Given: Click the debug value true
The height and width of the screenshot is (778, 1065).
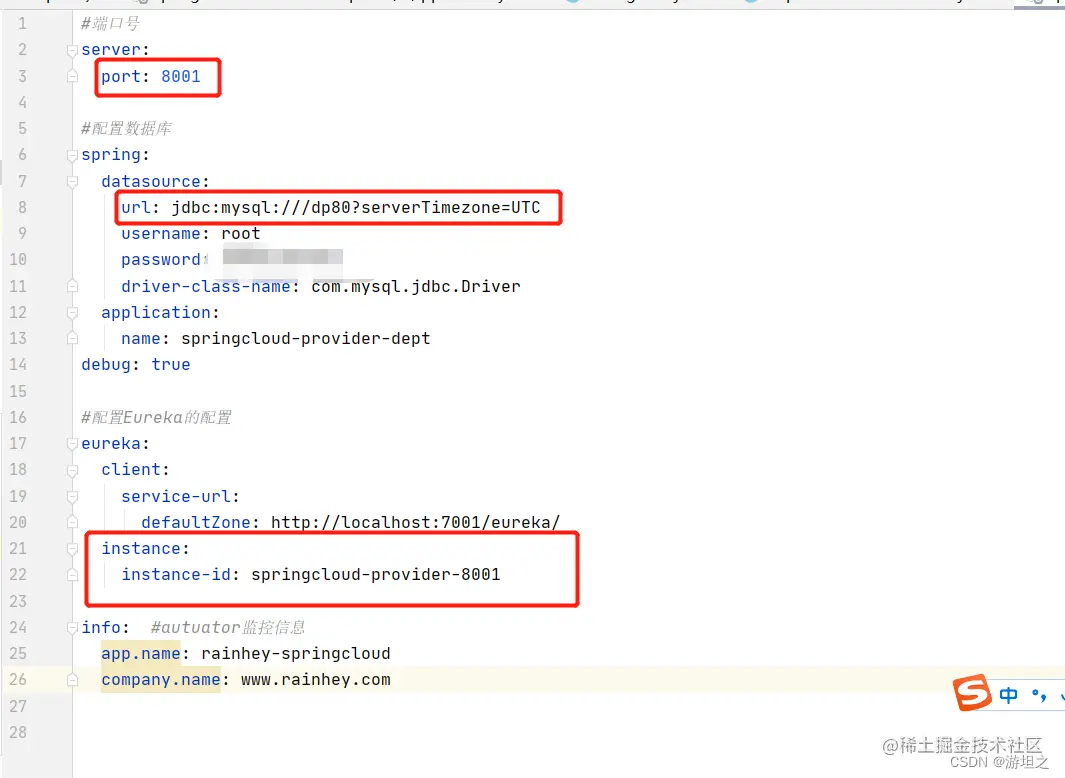Looking at the screenshot, I should pos(171,365).
